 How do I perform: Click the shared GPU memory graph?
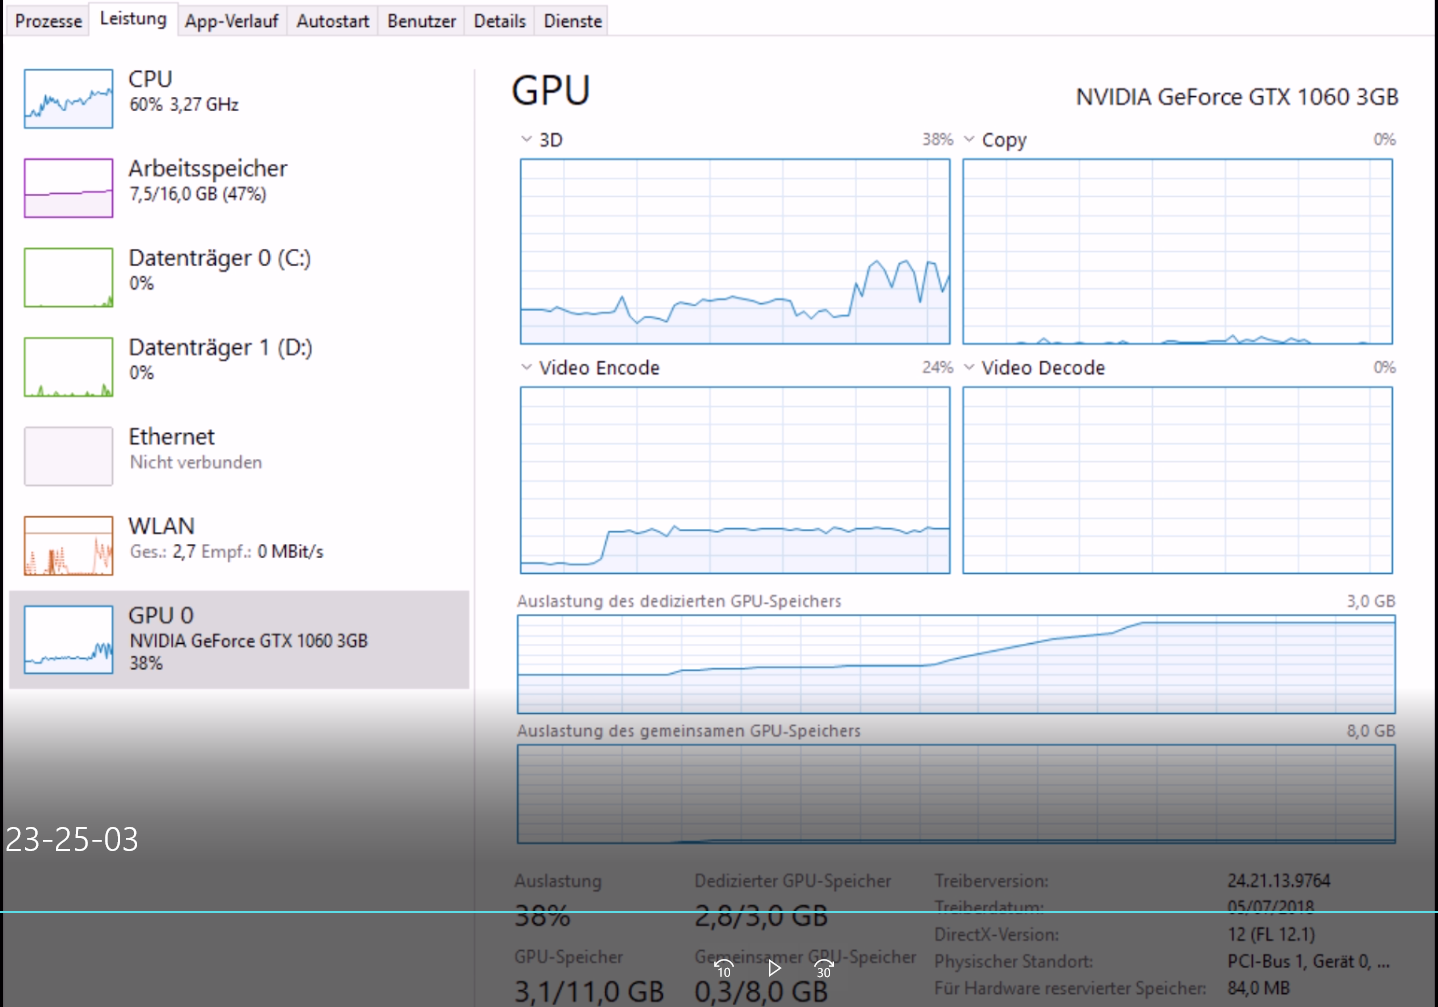coord(956,794)
